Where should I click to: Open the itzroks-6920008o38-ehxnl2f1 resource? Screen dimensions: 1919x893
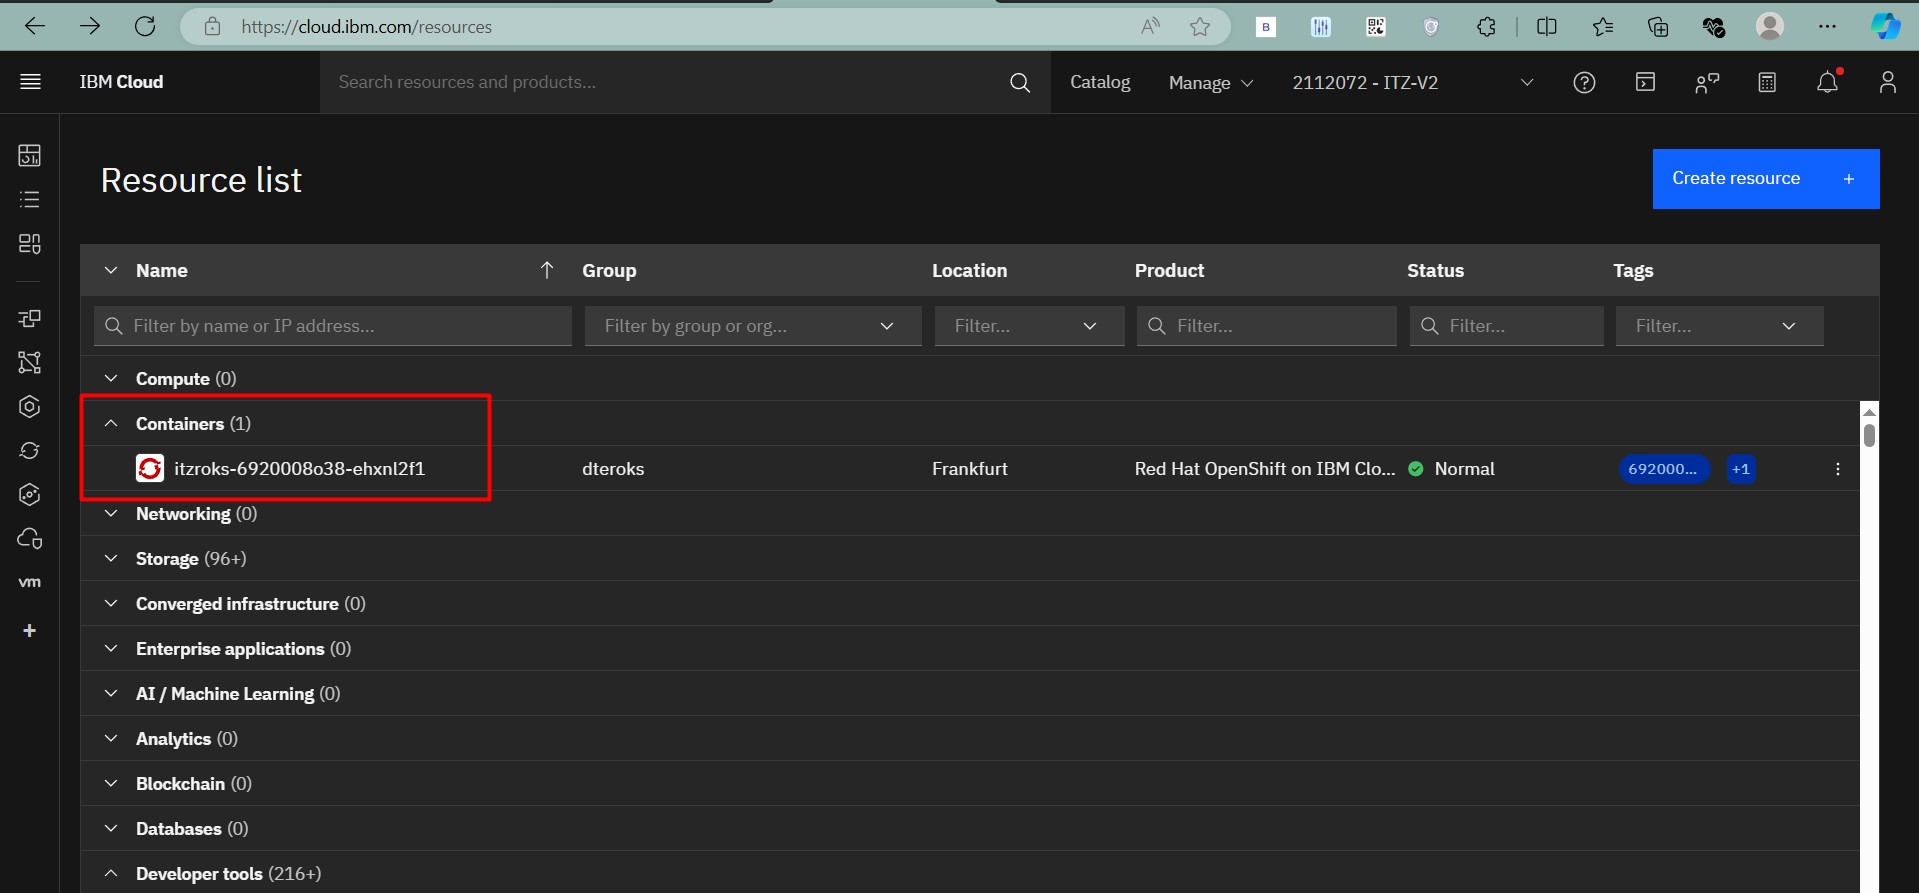click(x=299, y=469)
